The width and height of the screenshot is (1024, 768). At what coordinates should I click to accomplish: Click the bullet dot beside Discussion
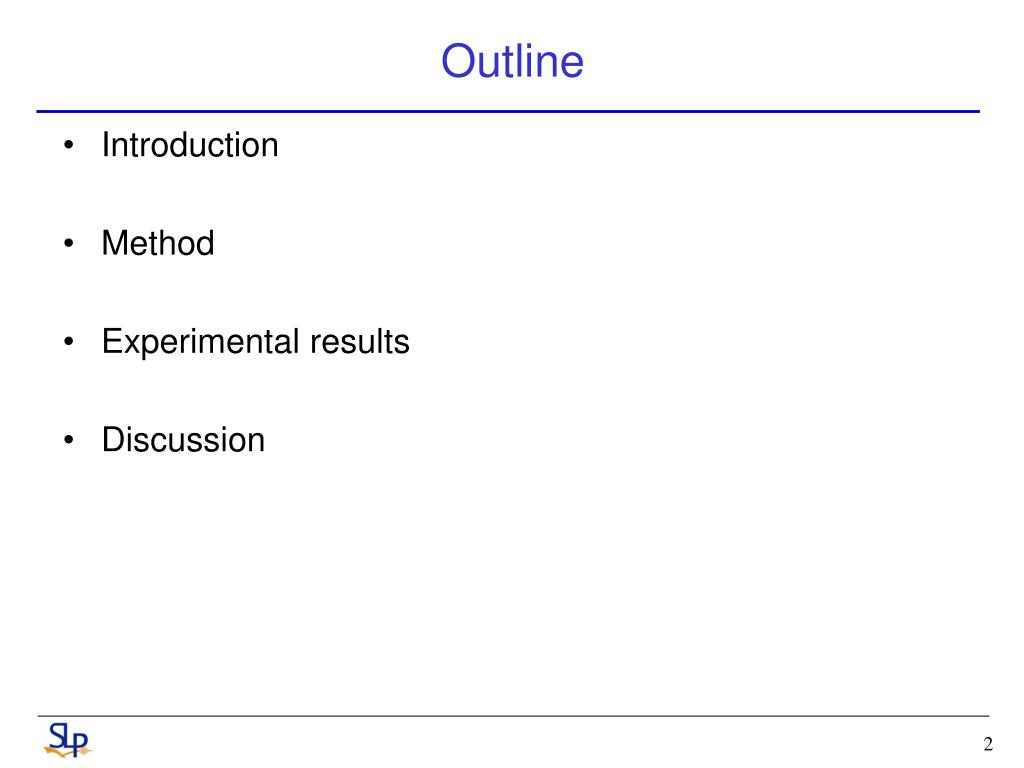click(x=69, y=440)
